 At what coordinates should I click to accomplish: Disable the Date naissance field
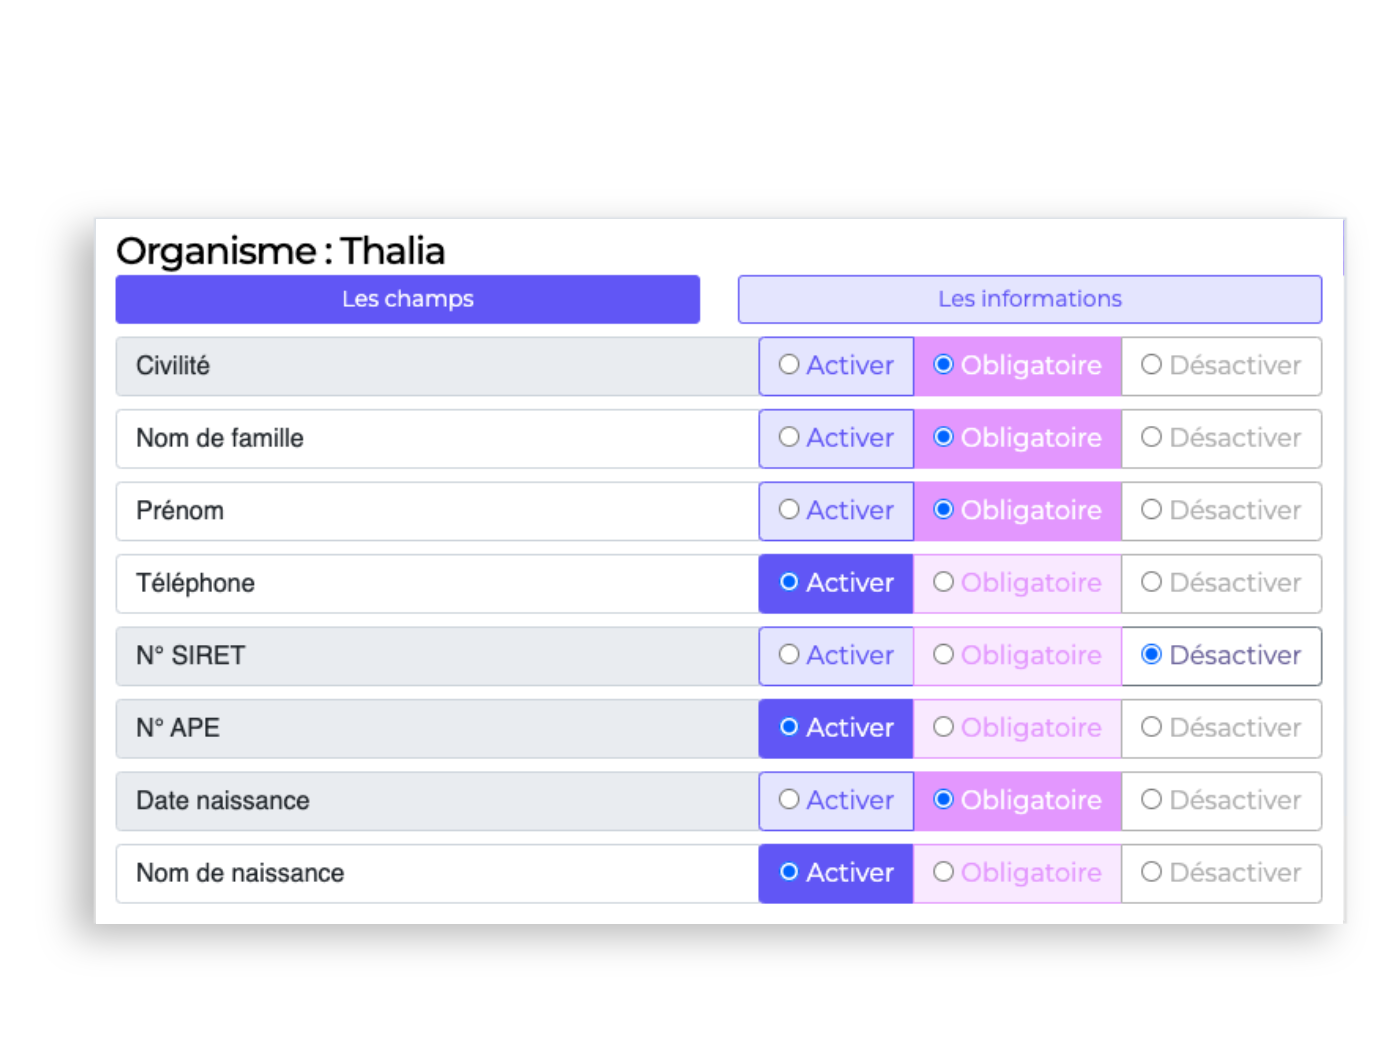(1221, 800)
